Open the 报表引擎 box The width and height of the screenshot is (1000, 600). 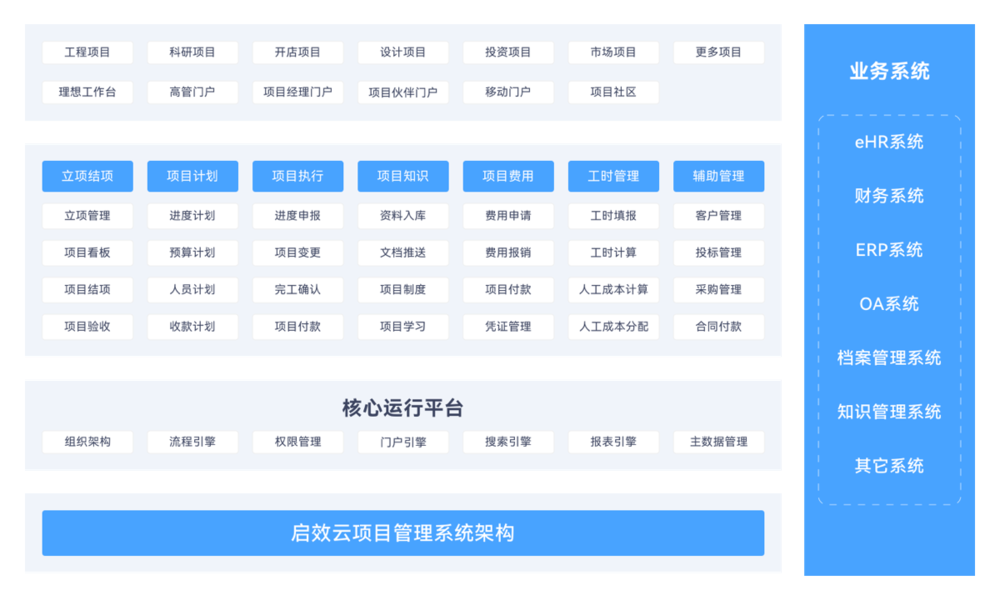click(614, 442)
